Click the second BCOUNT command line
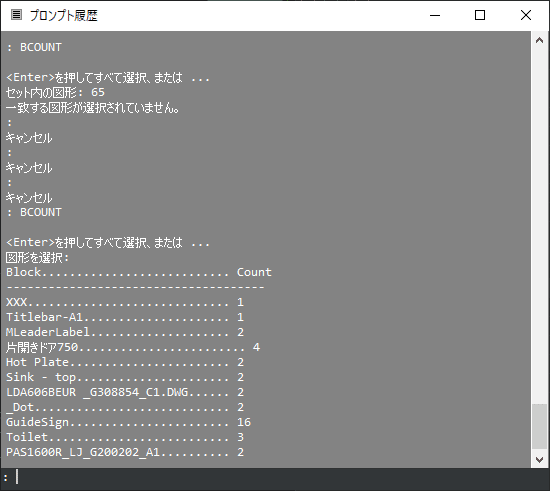The image size is (550, 491). 34,212
